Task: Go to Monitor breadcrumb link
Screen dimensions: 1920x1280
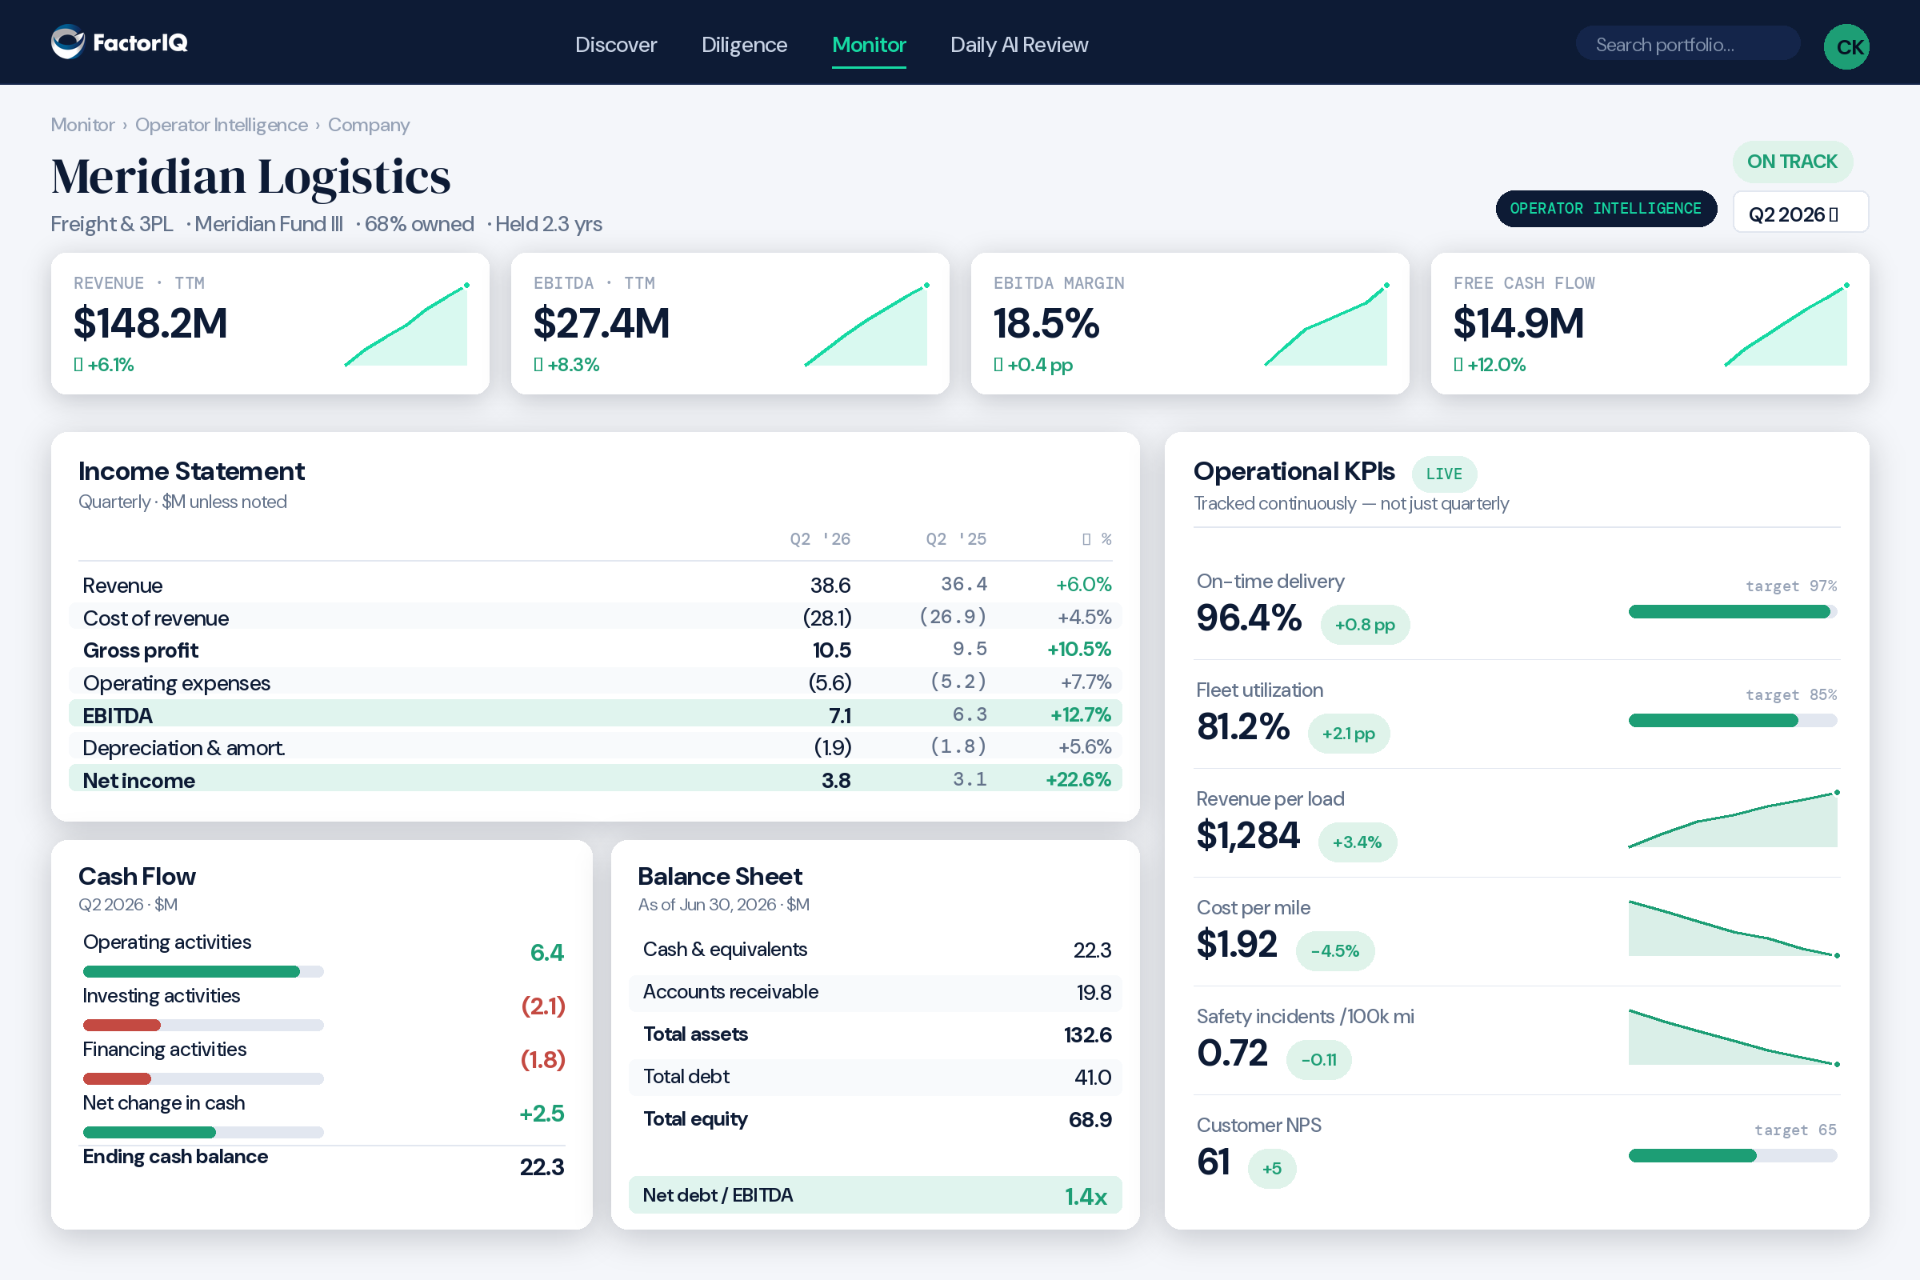Action: pos(83,125)
